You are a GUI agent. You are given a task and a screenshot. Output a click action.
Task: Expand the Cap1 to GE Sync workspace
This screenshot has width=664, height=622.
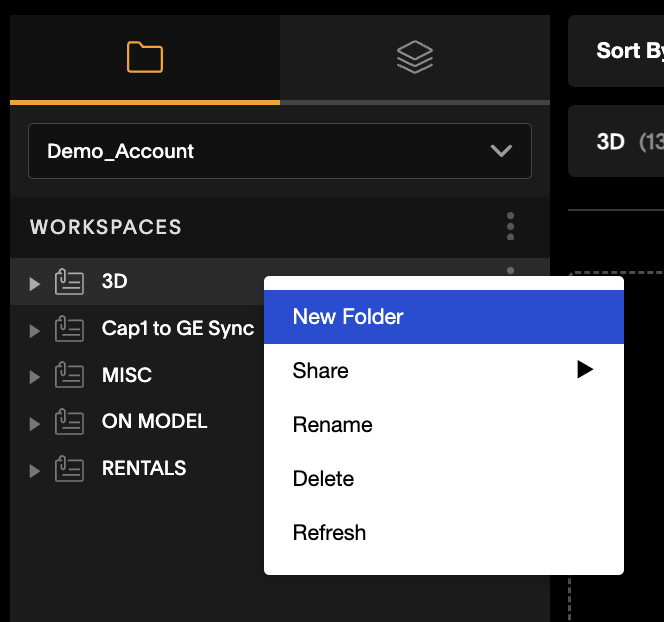[34, 330]
